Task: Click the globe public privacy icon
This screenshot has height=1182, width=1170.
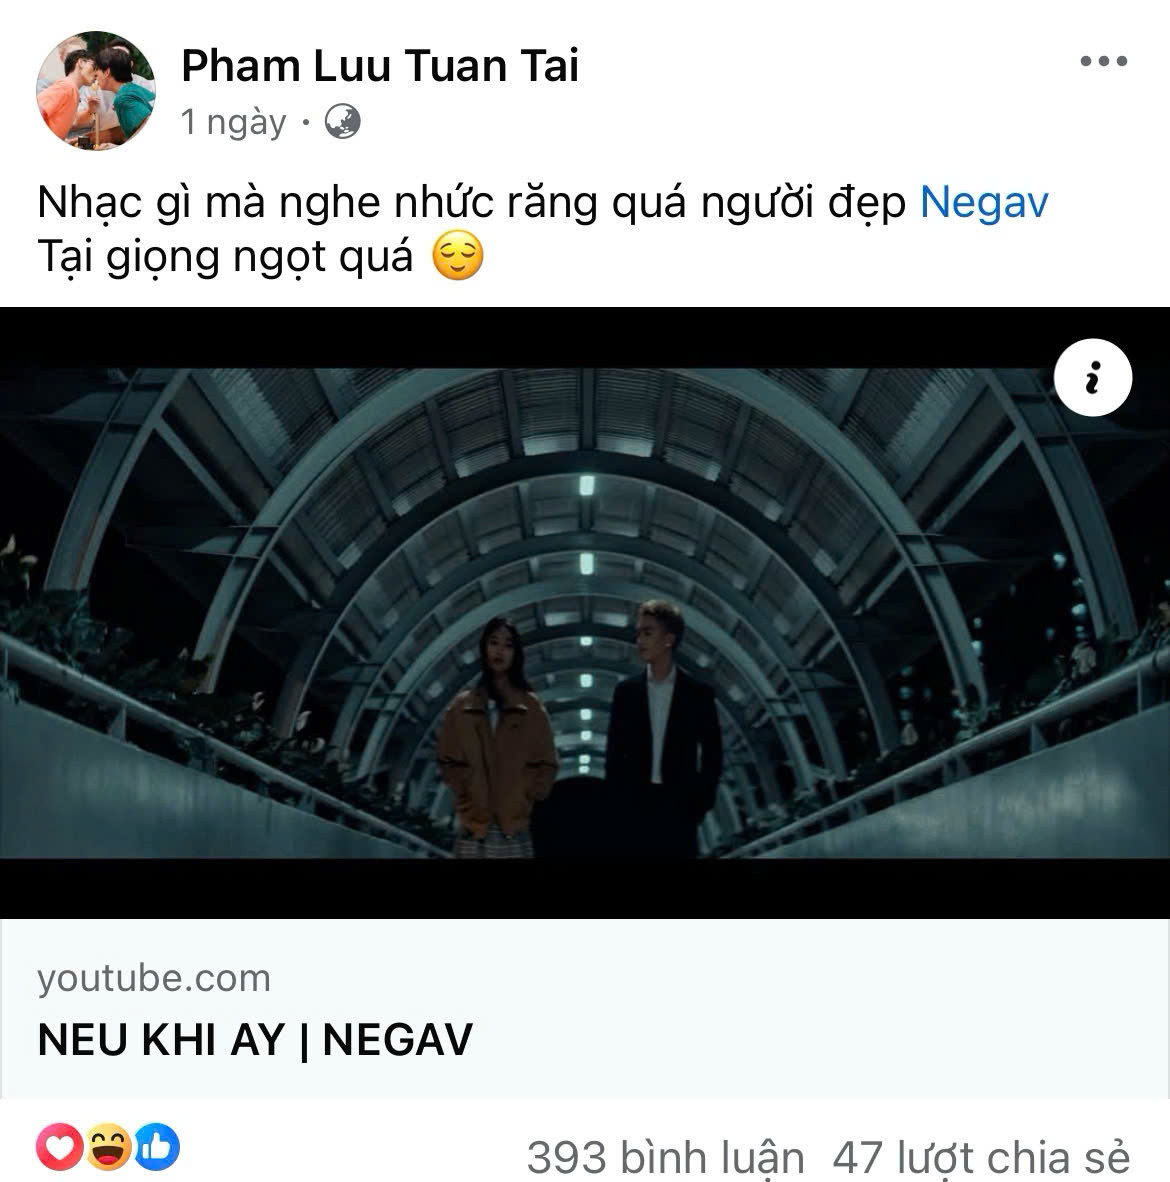Action: (x=342, y=121)
